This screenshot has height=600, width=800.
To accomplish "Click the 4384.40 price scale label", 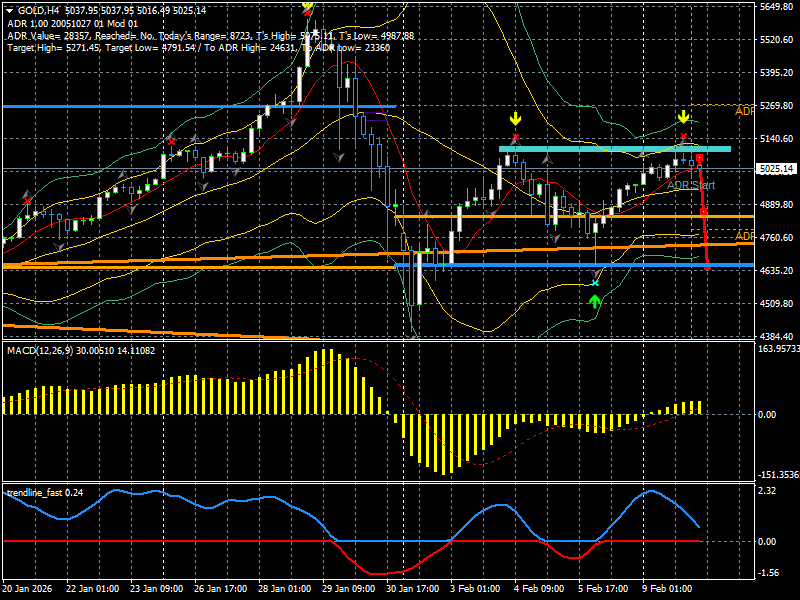I will coord(777,337).
